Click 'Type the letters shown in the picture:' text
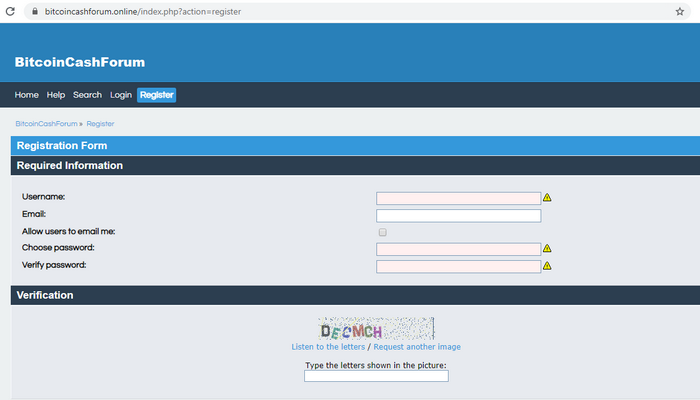This screenshot has width=700, height=400. pos(376,365)
